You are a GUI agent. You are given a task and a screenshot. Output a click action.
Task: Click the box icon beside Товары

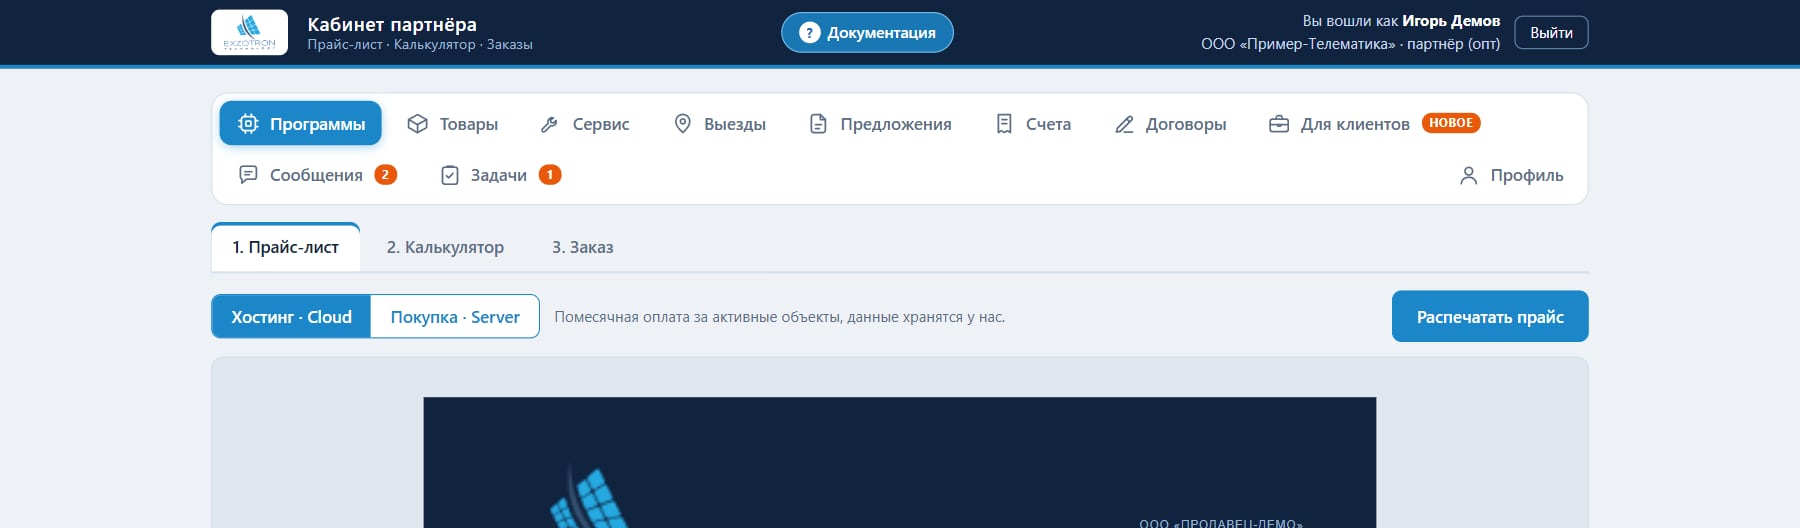tap(418, 124)
